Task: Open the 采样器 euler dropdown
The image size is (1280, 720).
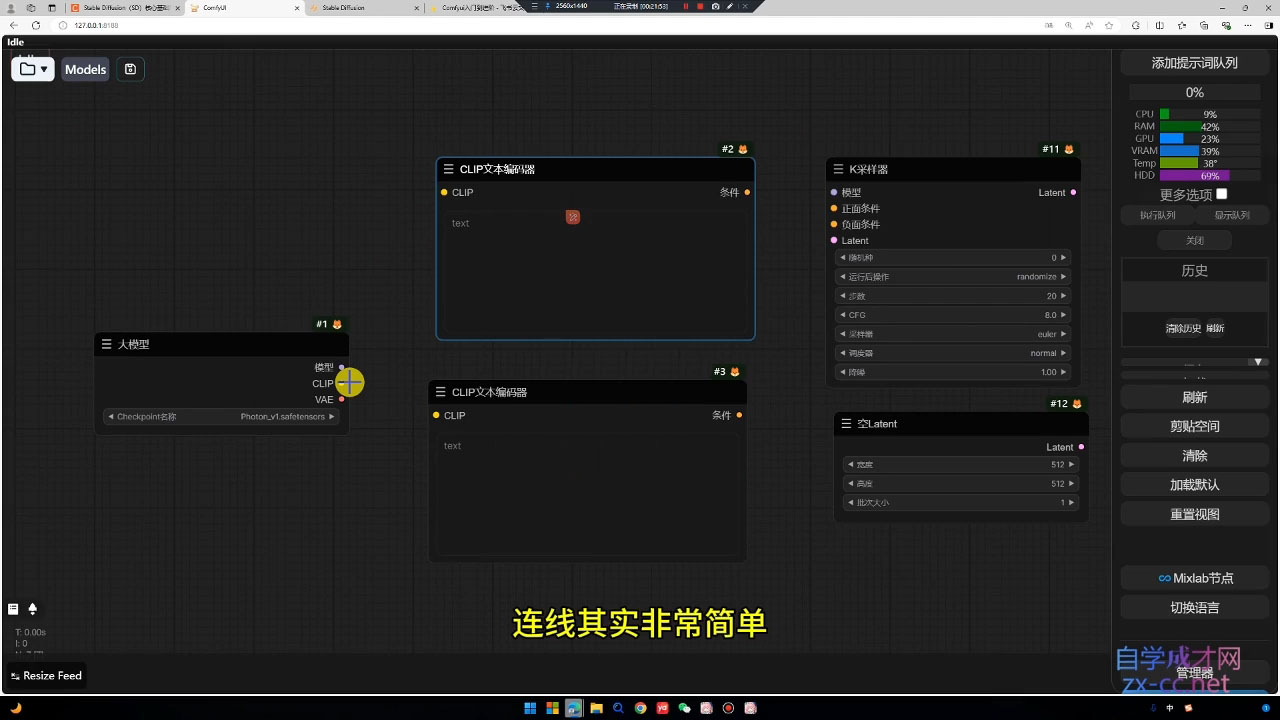Action: coord(953,334)
